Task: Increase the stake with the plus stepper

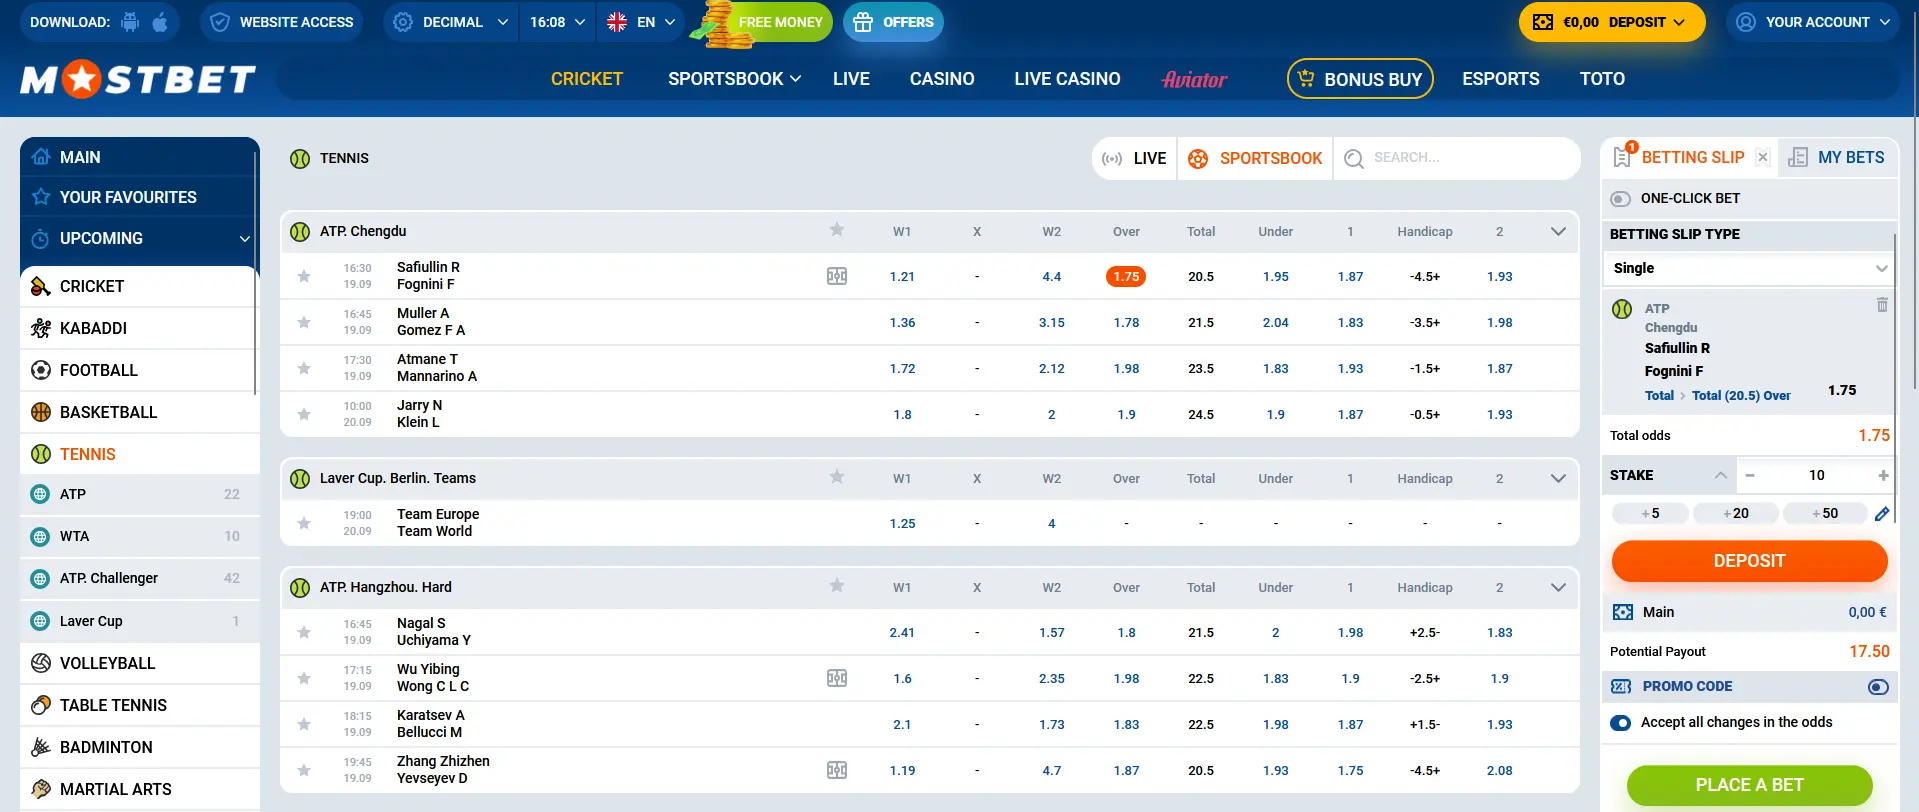Action: [x=1883, y=475]
